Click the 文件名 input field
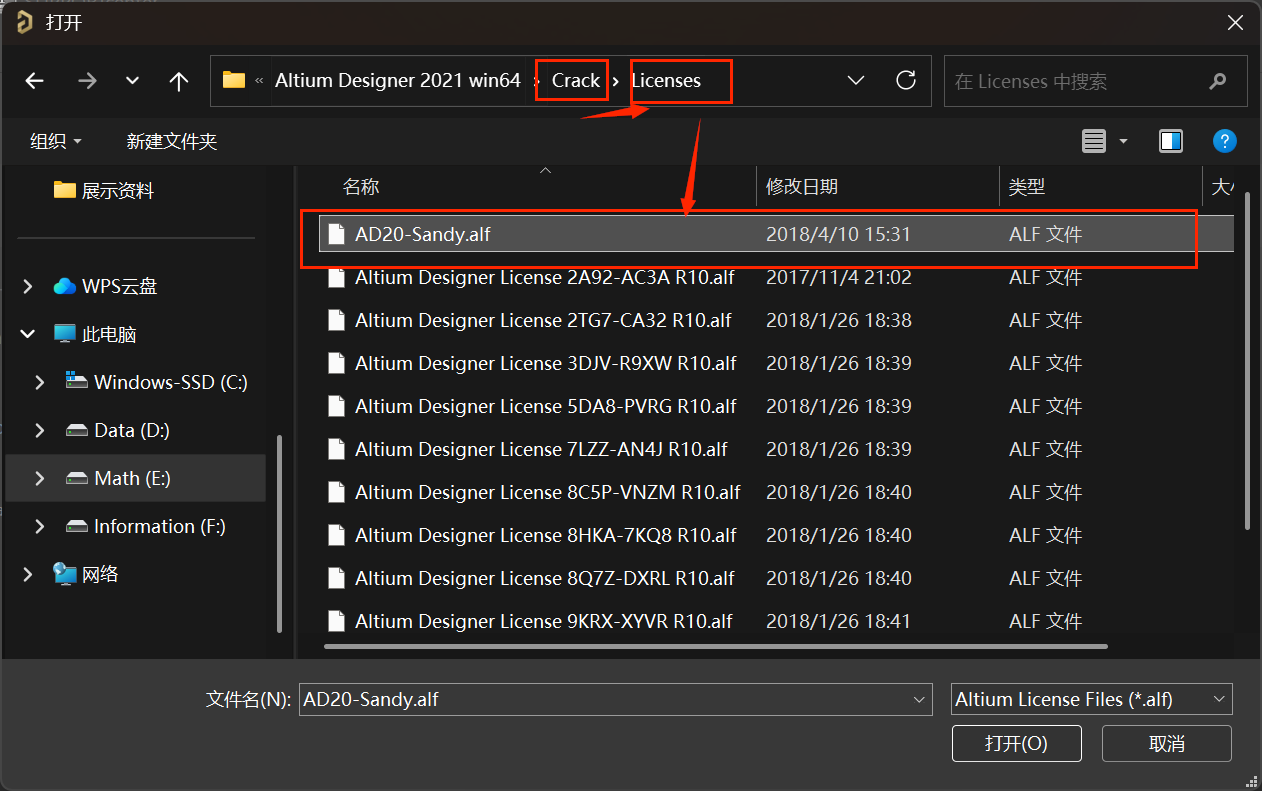This screenshot has width=1262, height=791. pos(616,699)
